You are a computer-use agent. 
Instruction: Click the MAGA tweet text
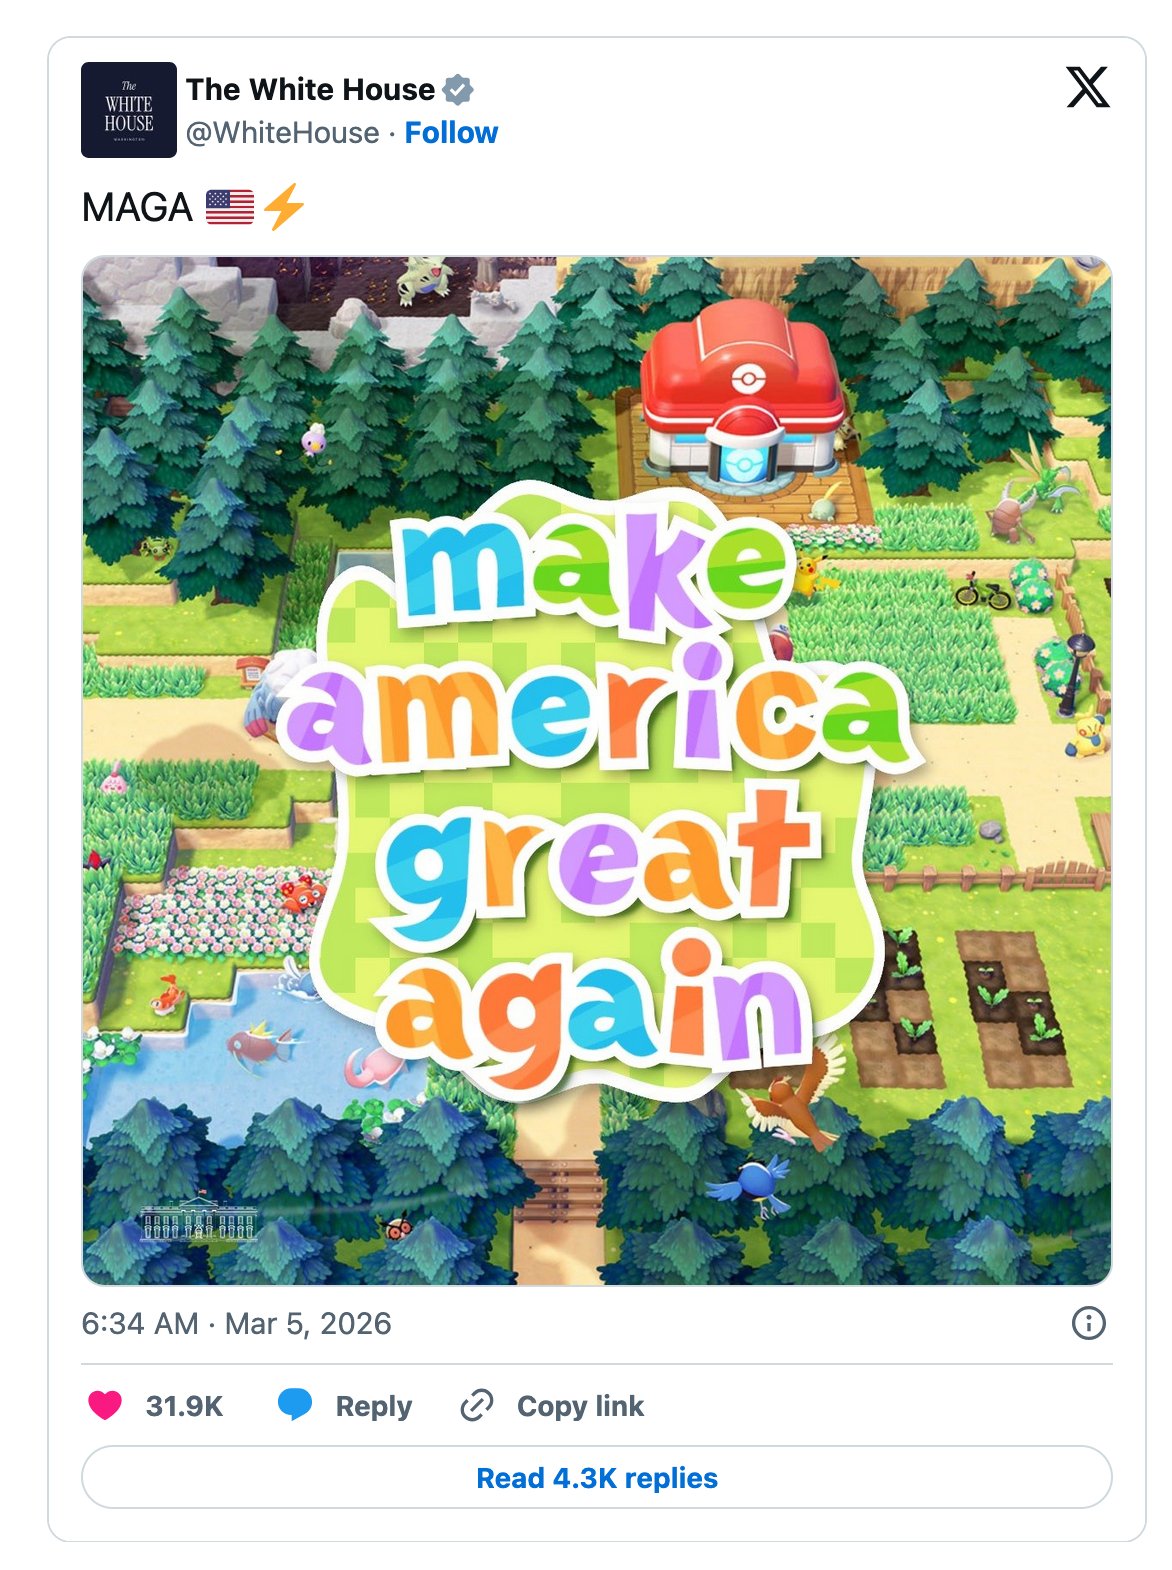pos(137,208)
